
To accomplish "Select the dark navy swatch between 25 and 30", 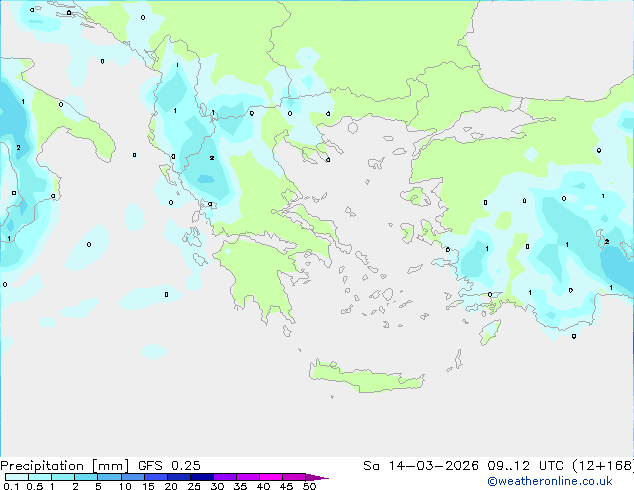I will pos(201,477).
